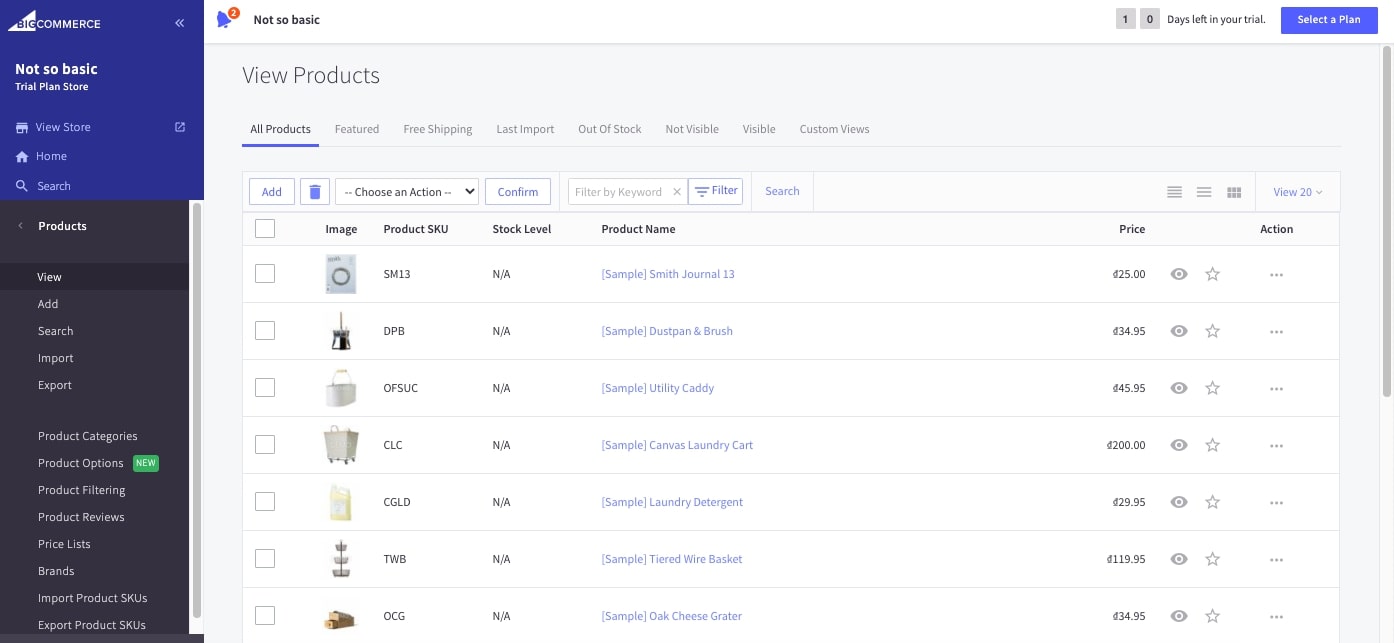Collapse the Products sidebar section
This screenshot has height=643, width=1394.
pos(20,225)
